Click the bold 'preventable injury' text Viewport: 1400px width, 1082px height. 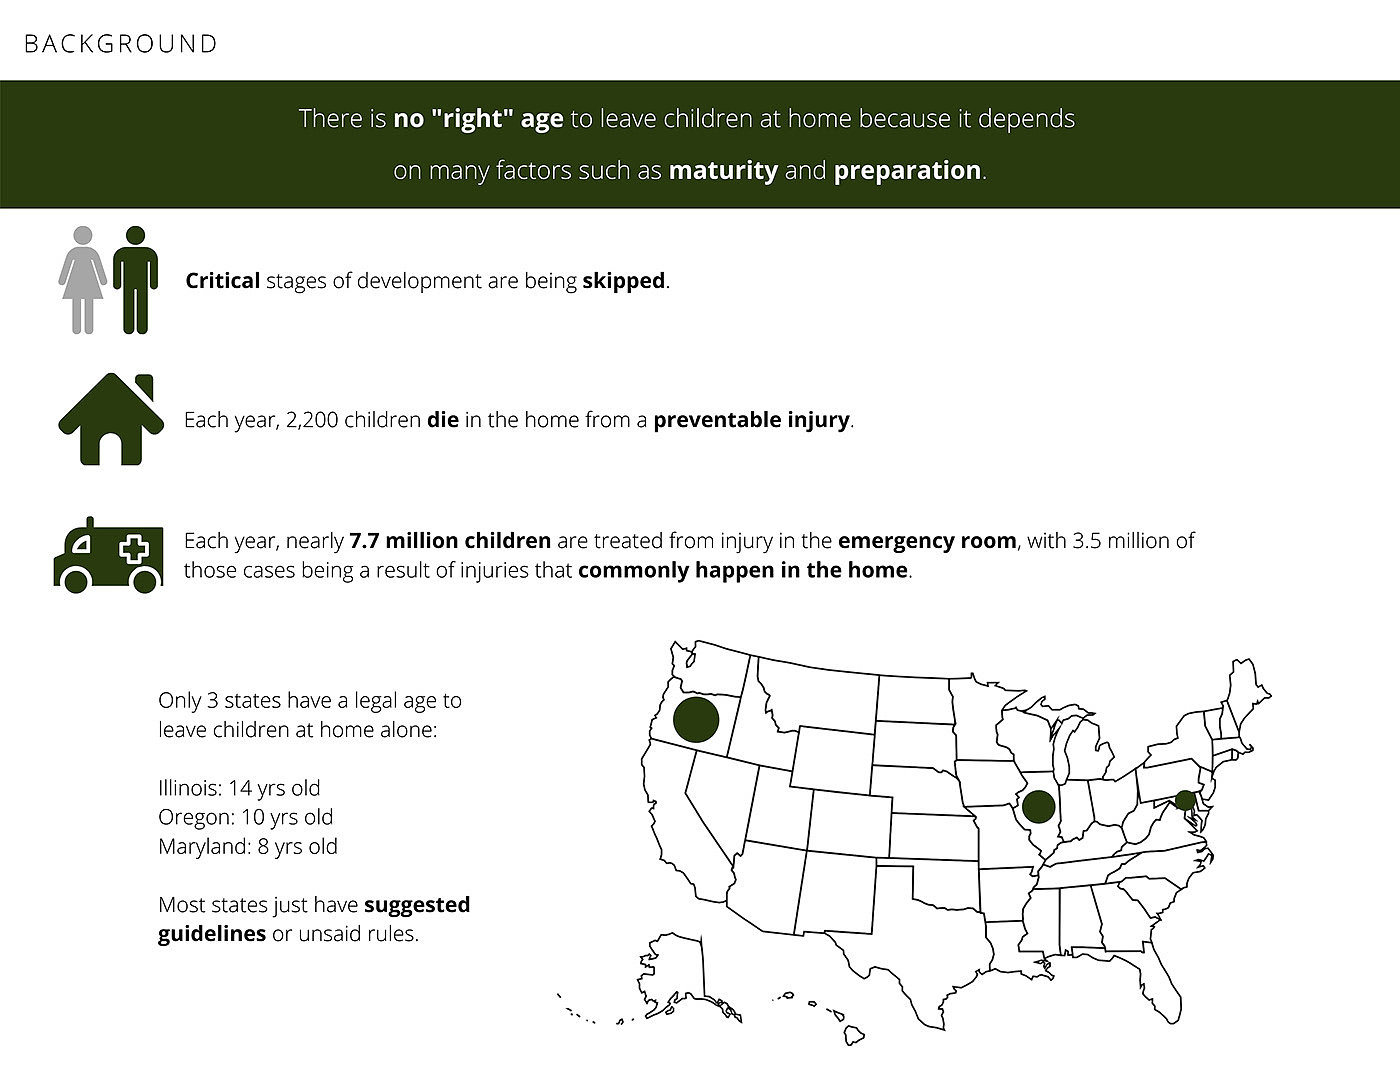point(751,420)
